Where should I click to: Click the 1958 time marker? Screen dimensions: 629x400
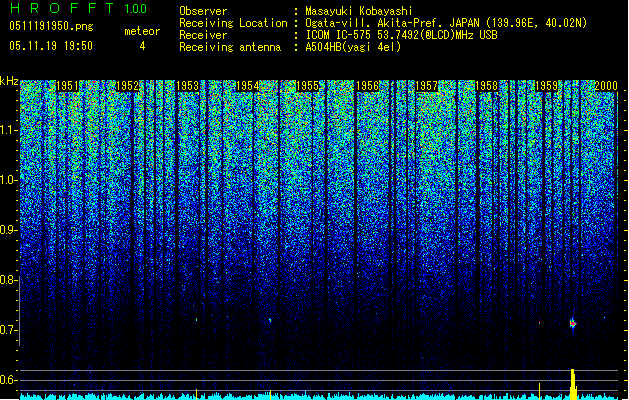click(x=487, y=86)
